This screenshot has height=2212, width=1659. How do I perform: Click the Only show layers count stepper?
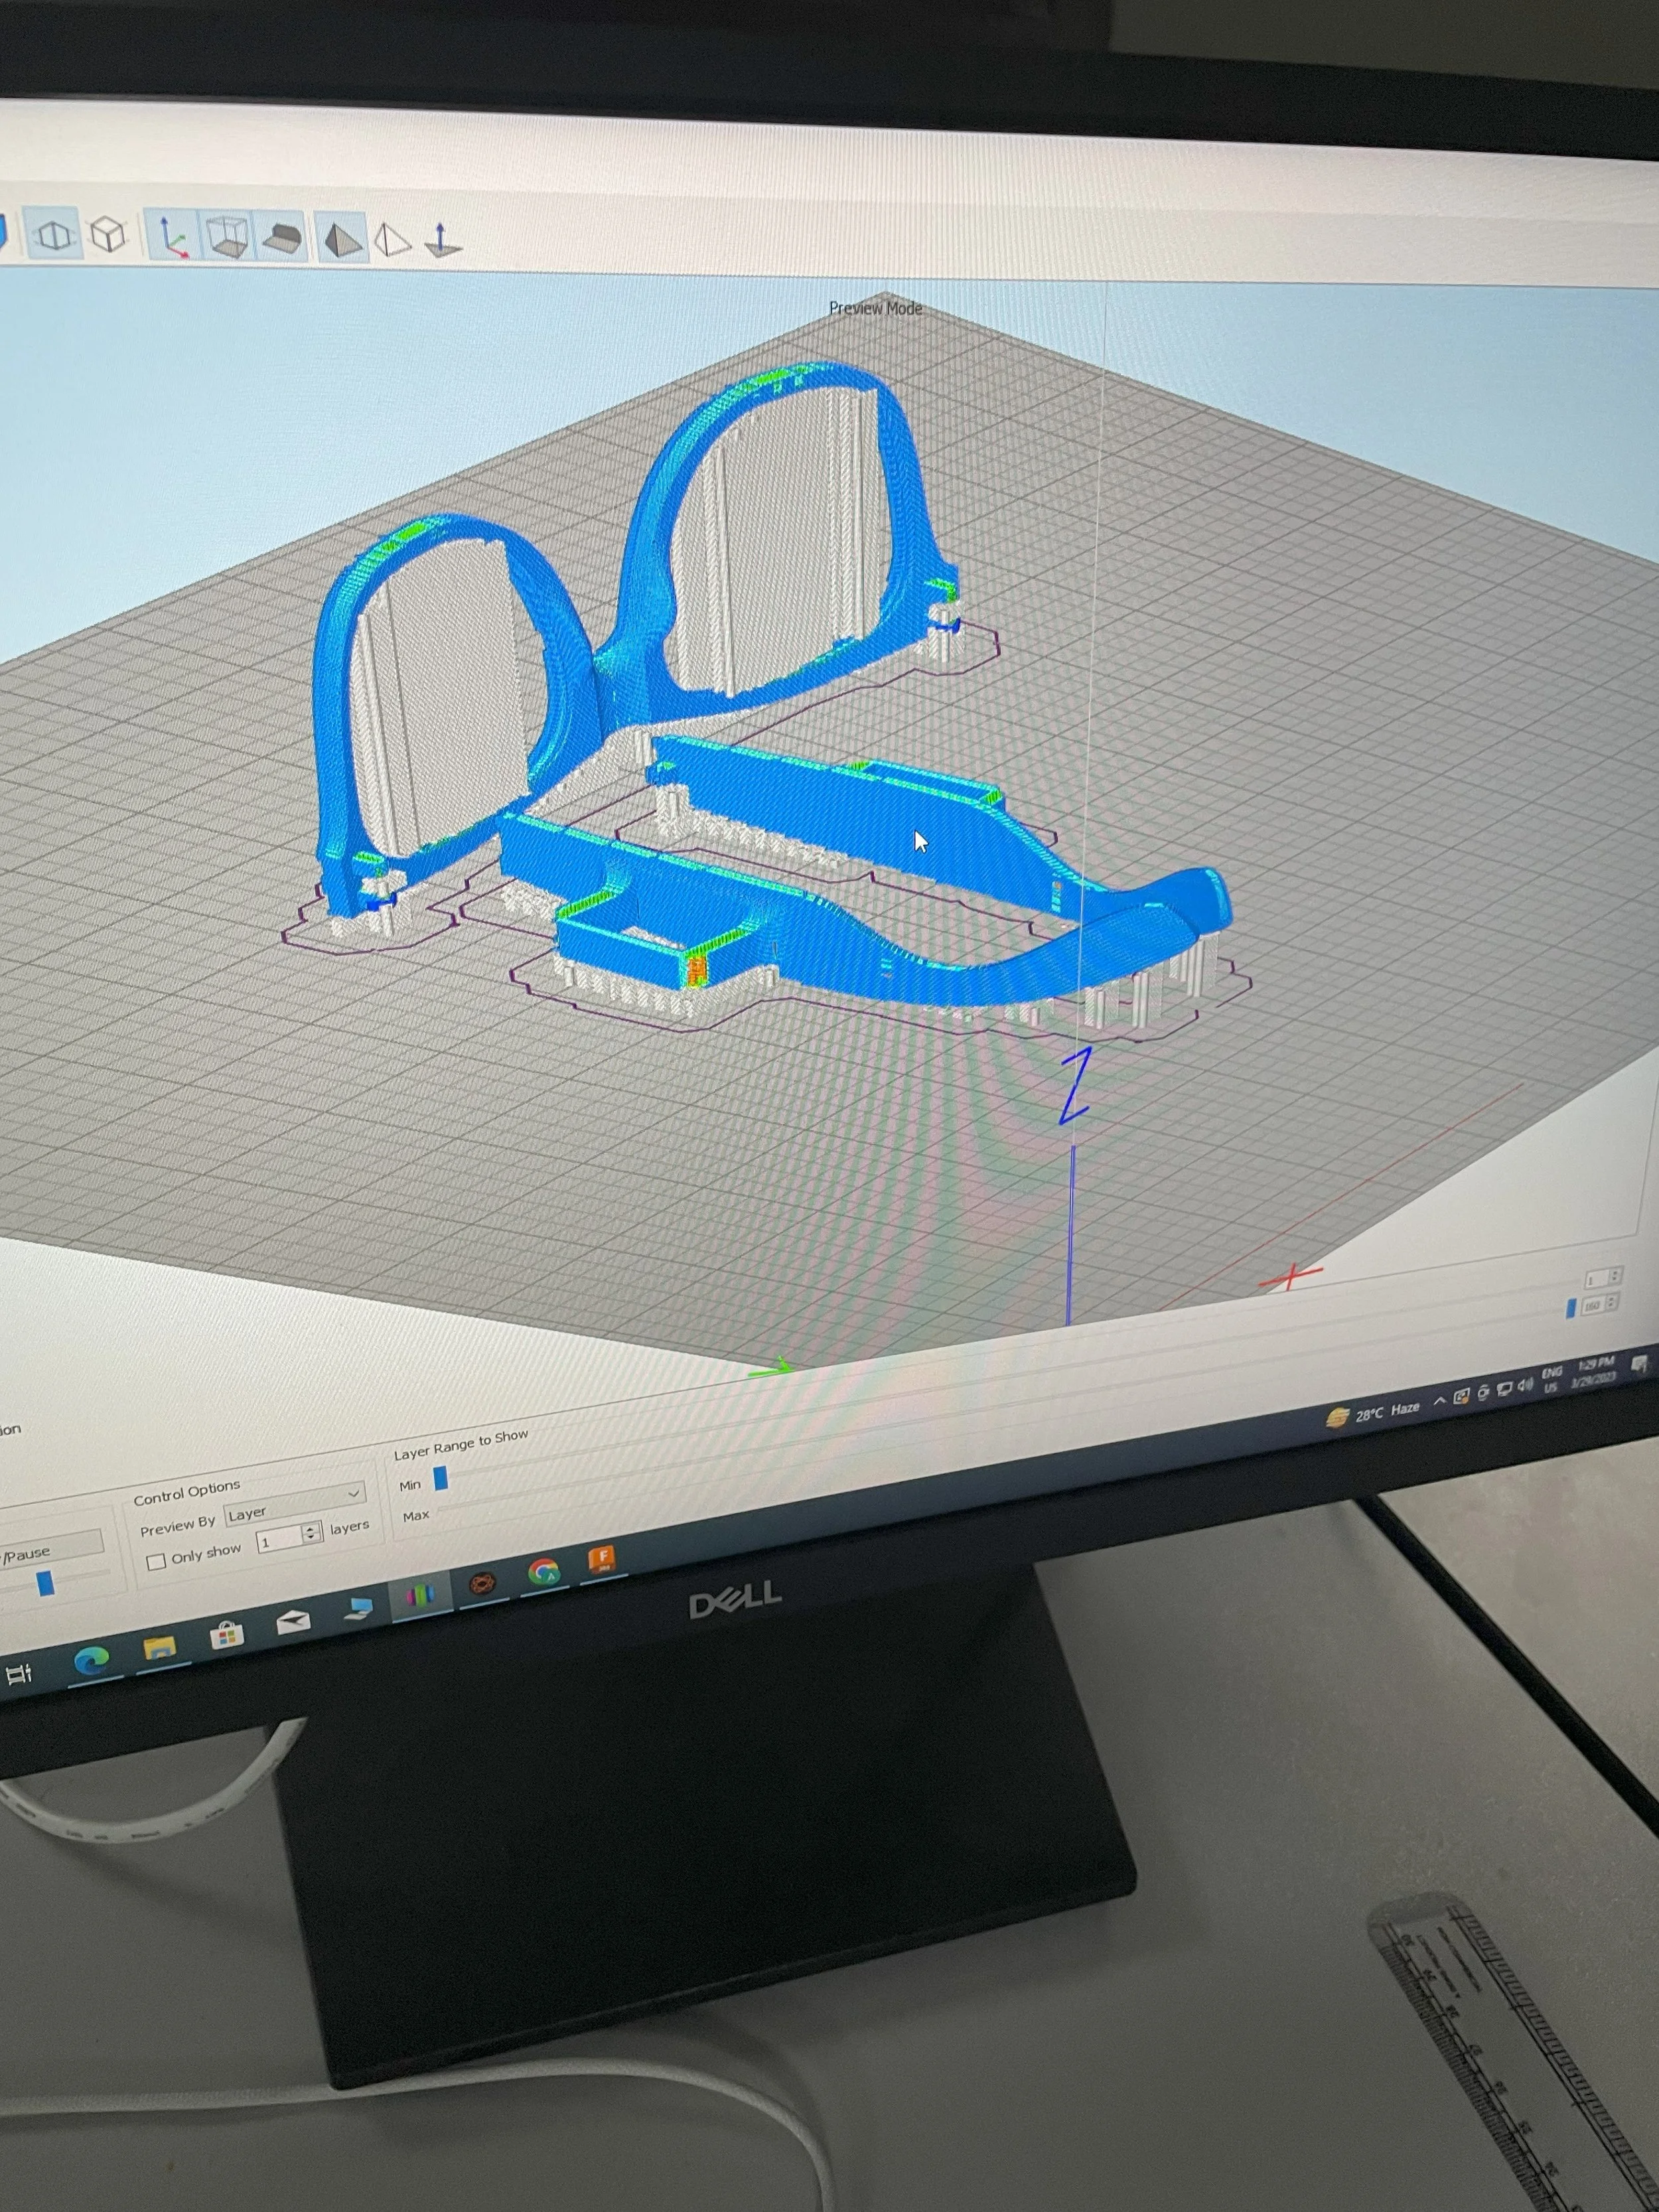pos(311,1535)
